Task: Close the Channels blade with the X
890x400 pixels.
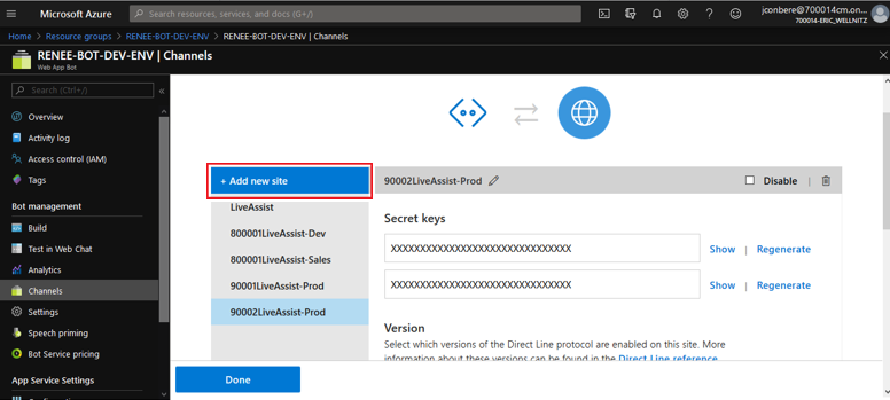Action: pyautogui.click(x=883, y=56)
